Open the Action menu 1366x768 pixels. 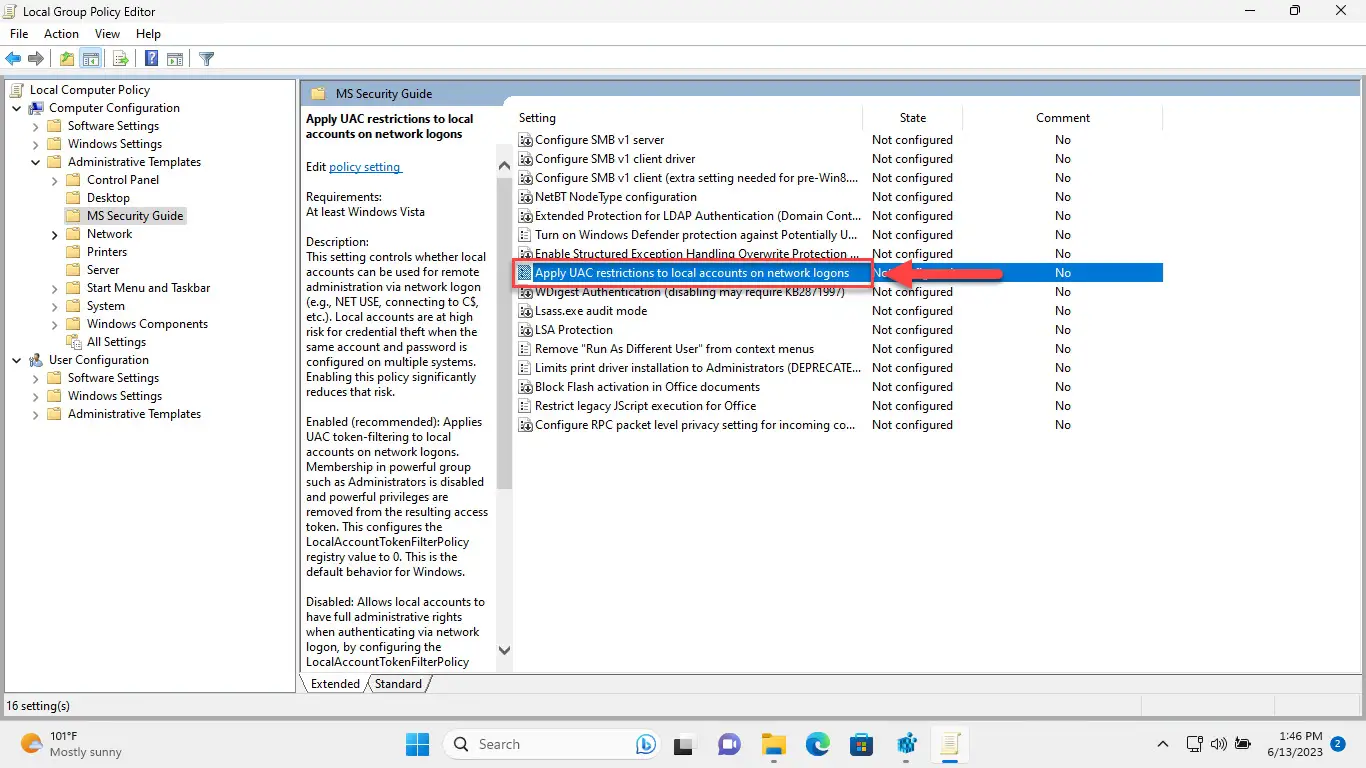tap(61, 34)
